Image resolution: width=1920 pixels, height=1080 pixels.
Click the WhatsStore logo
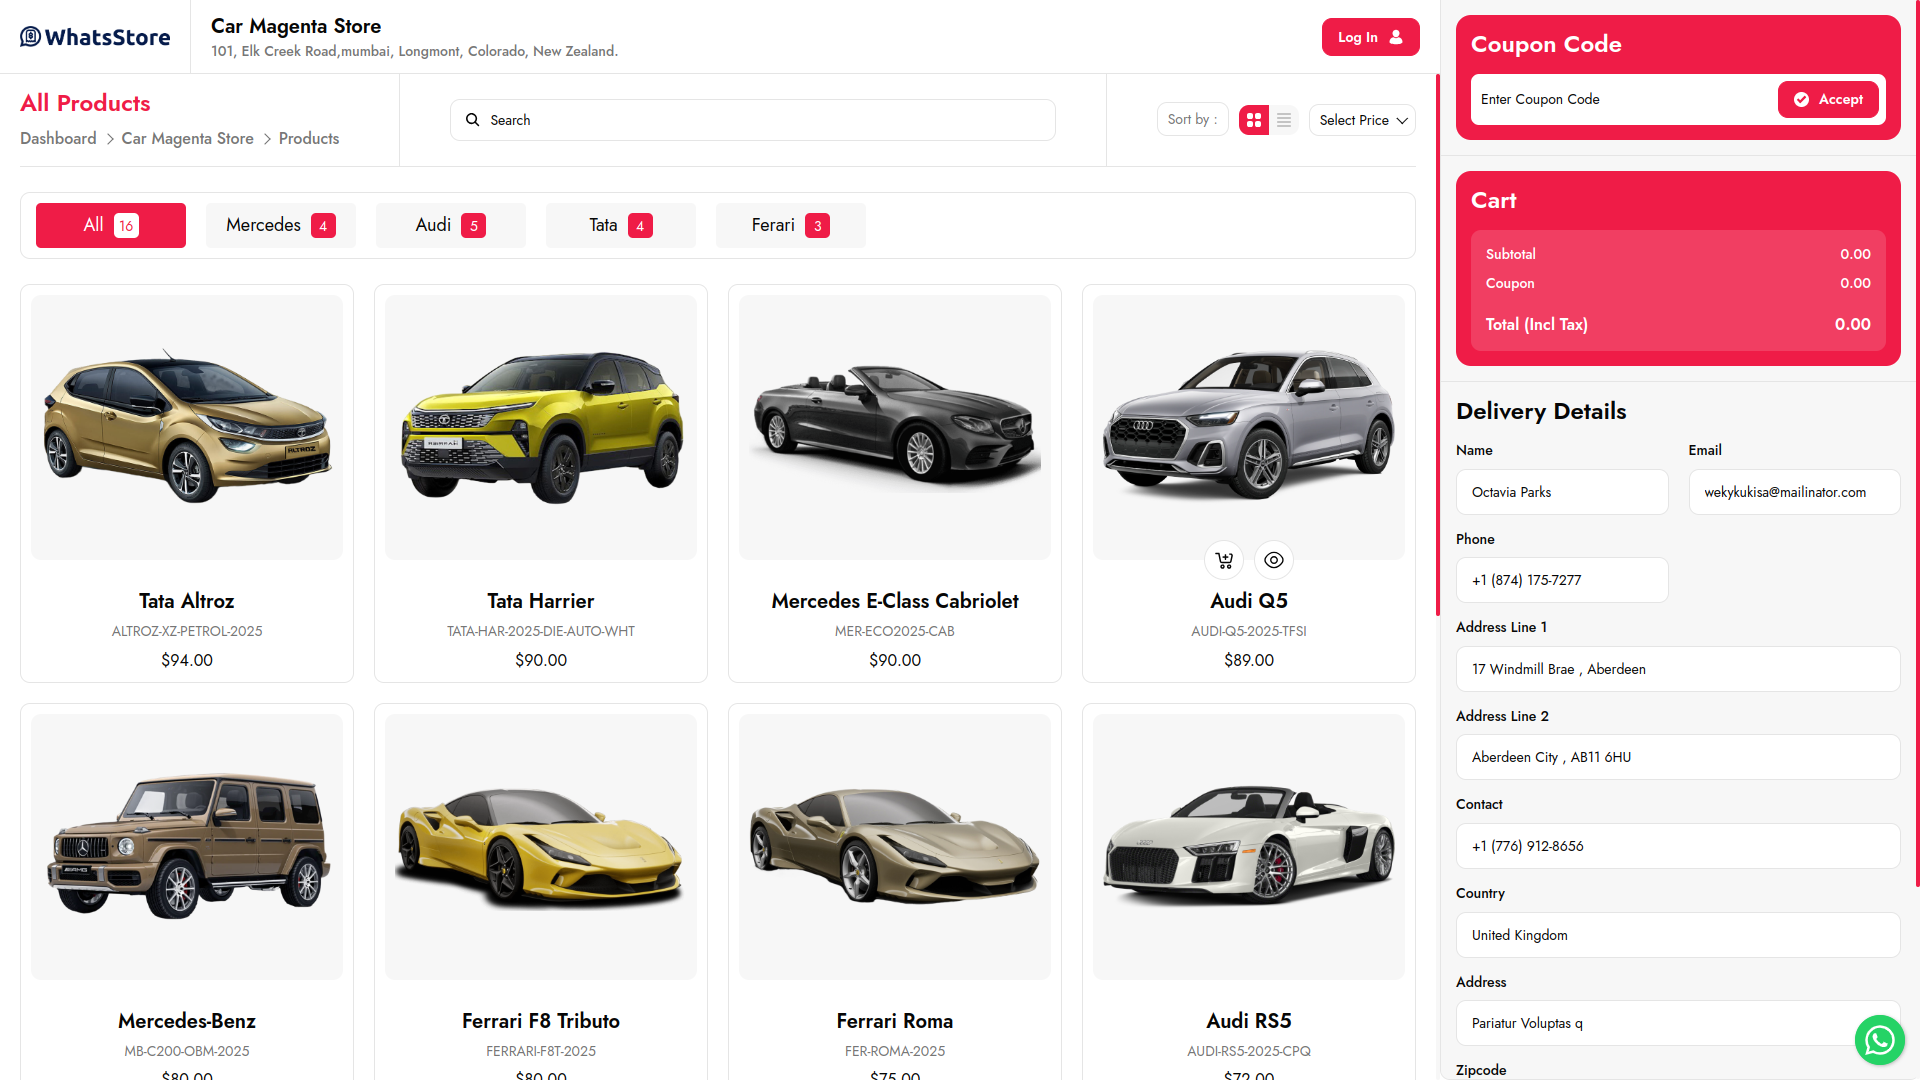click(x=95, y=37)
